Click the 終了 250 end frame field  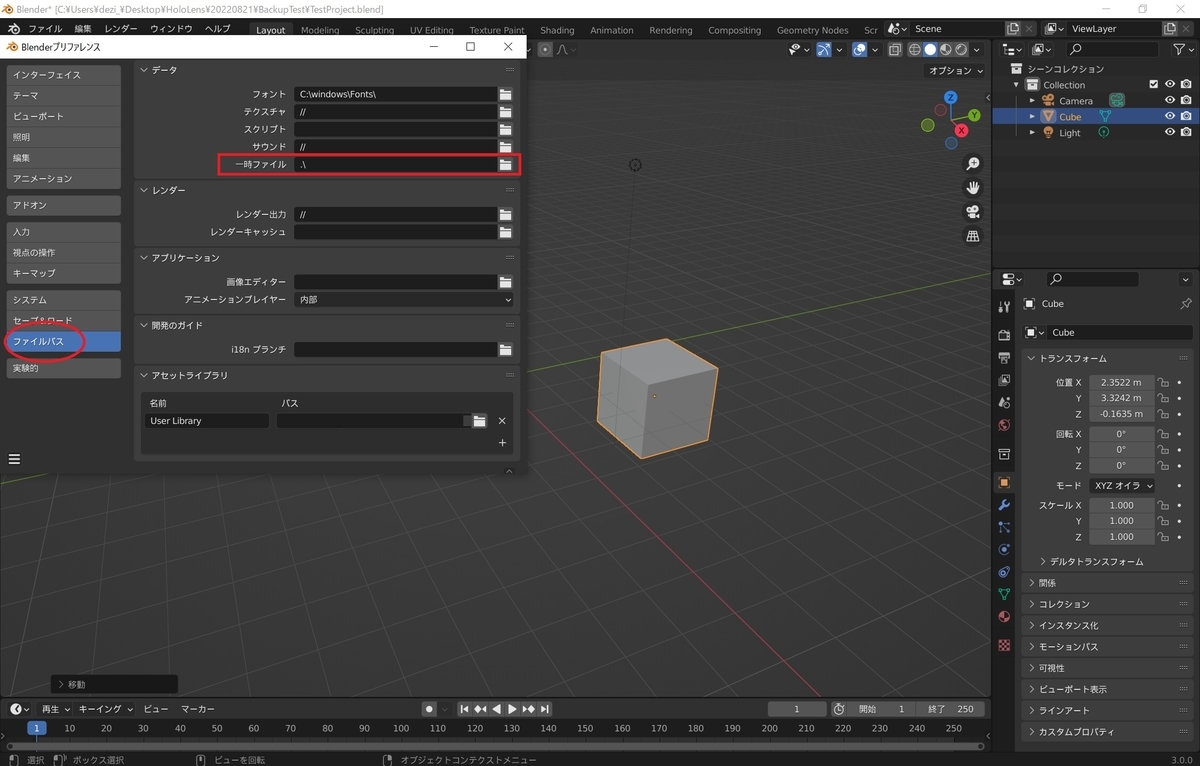tap(950, 709)
